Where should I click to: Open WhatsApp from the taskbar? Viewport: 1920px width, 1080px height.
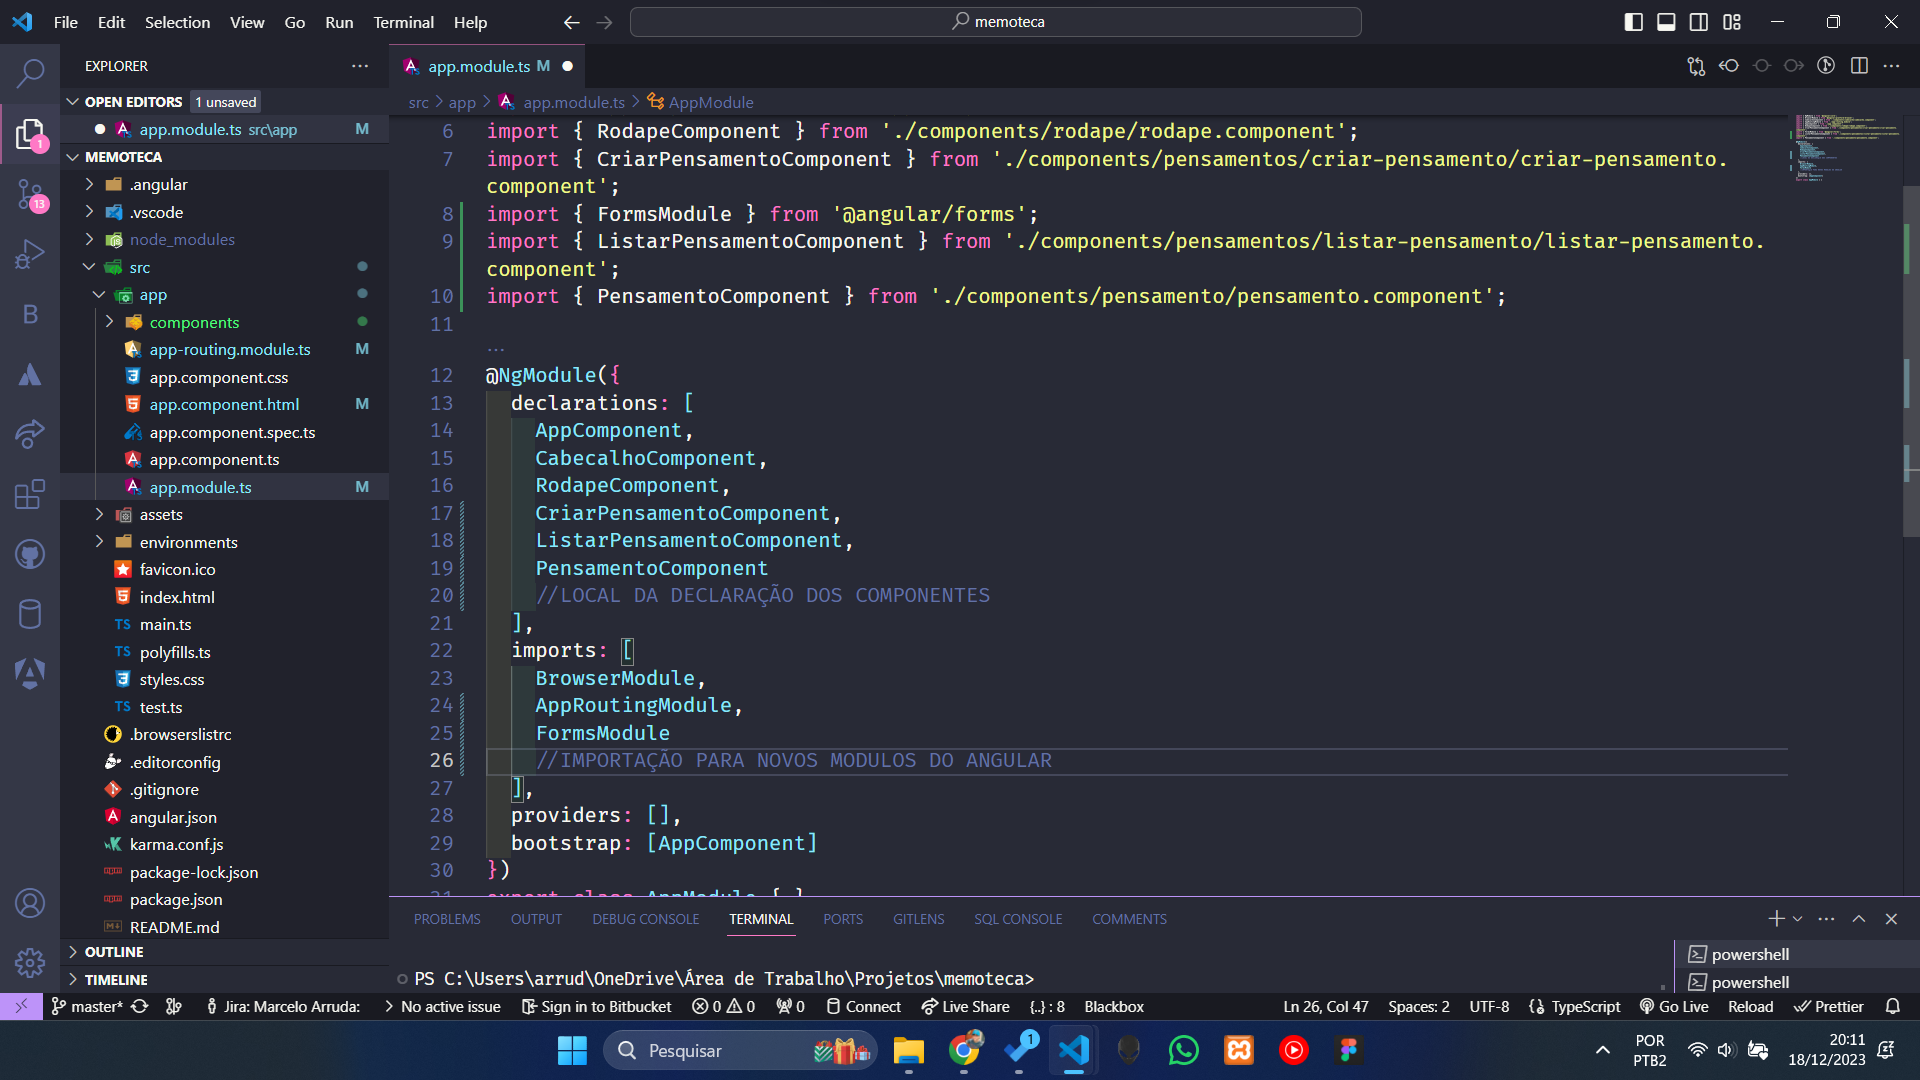(x=1183, y=1050)
